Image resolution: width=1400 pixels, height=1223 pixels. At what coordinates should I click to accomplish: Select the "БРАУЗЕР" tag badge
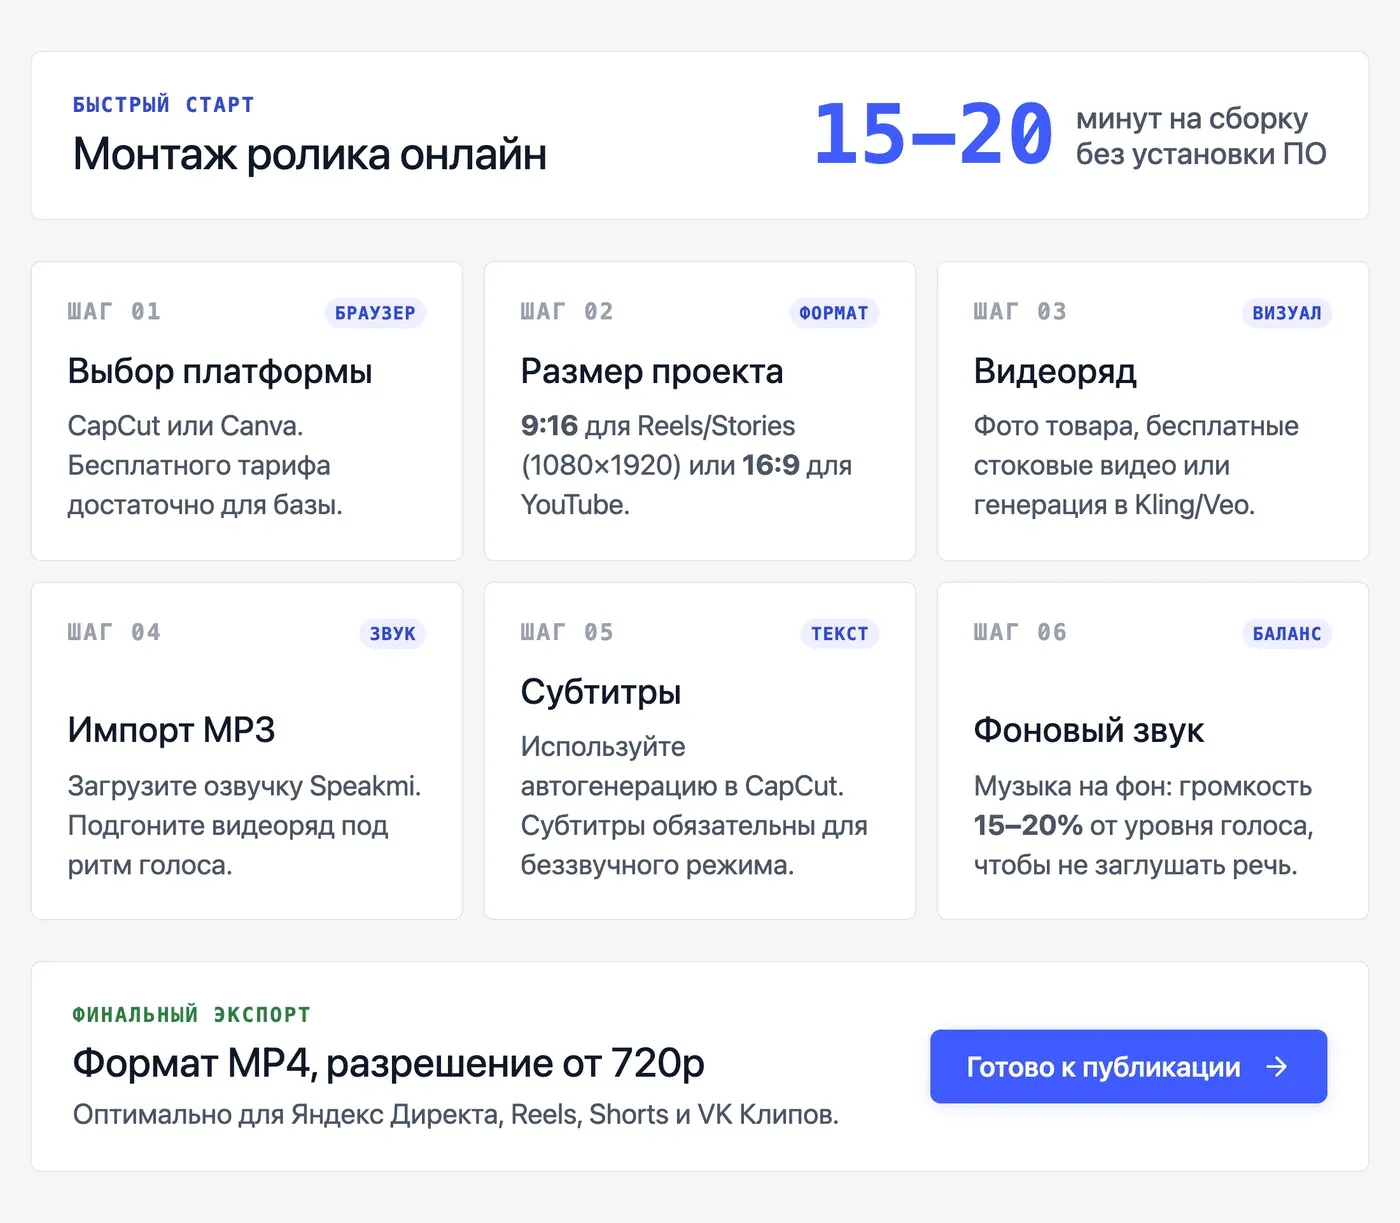pos(375,313)
